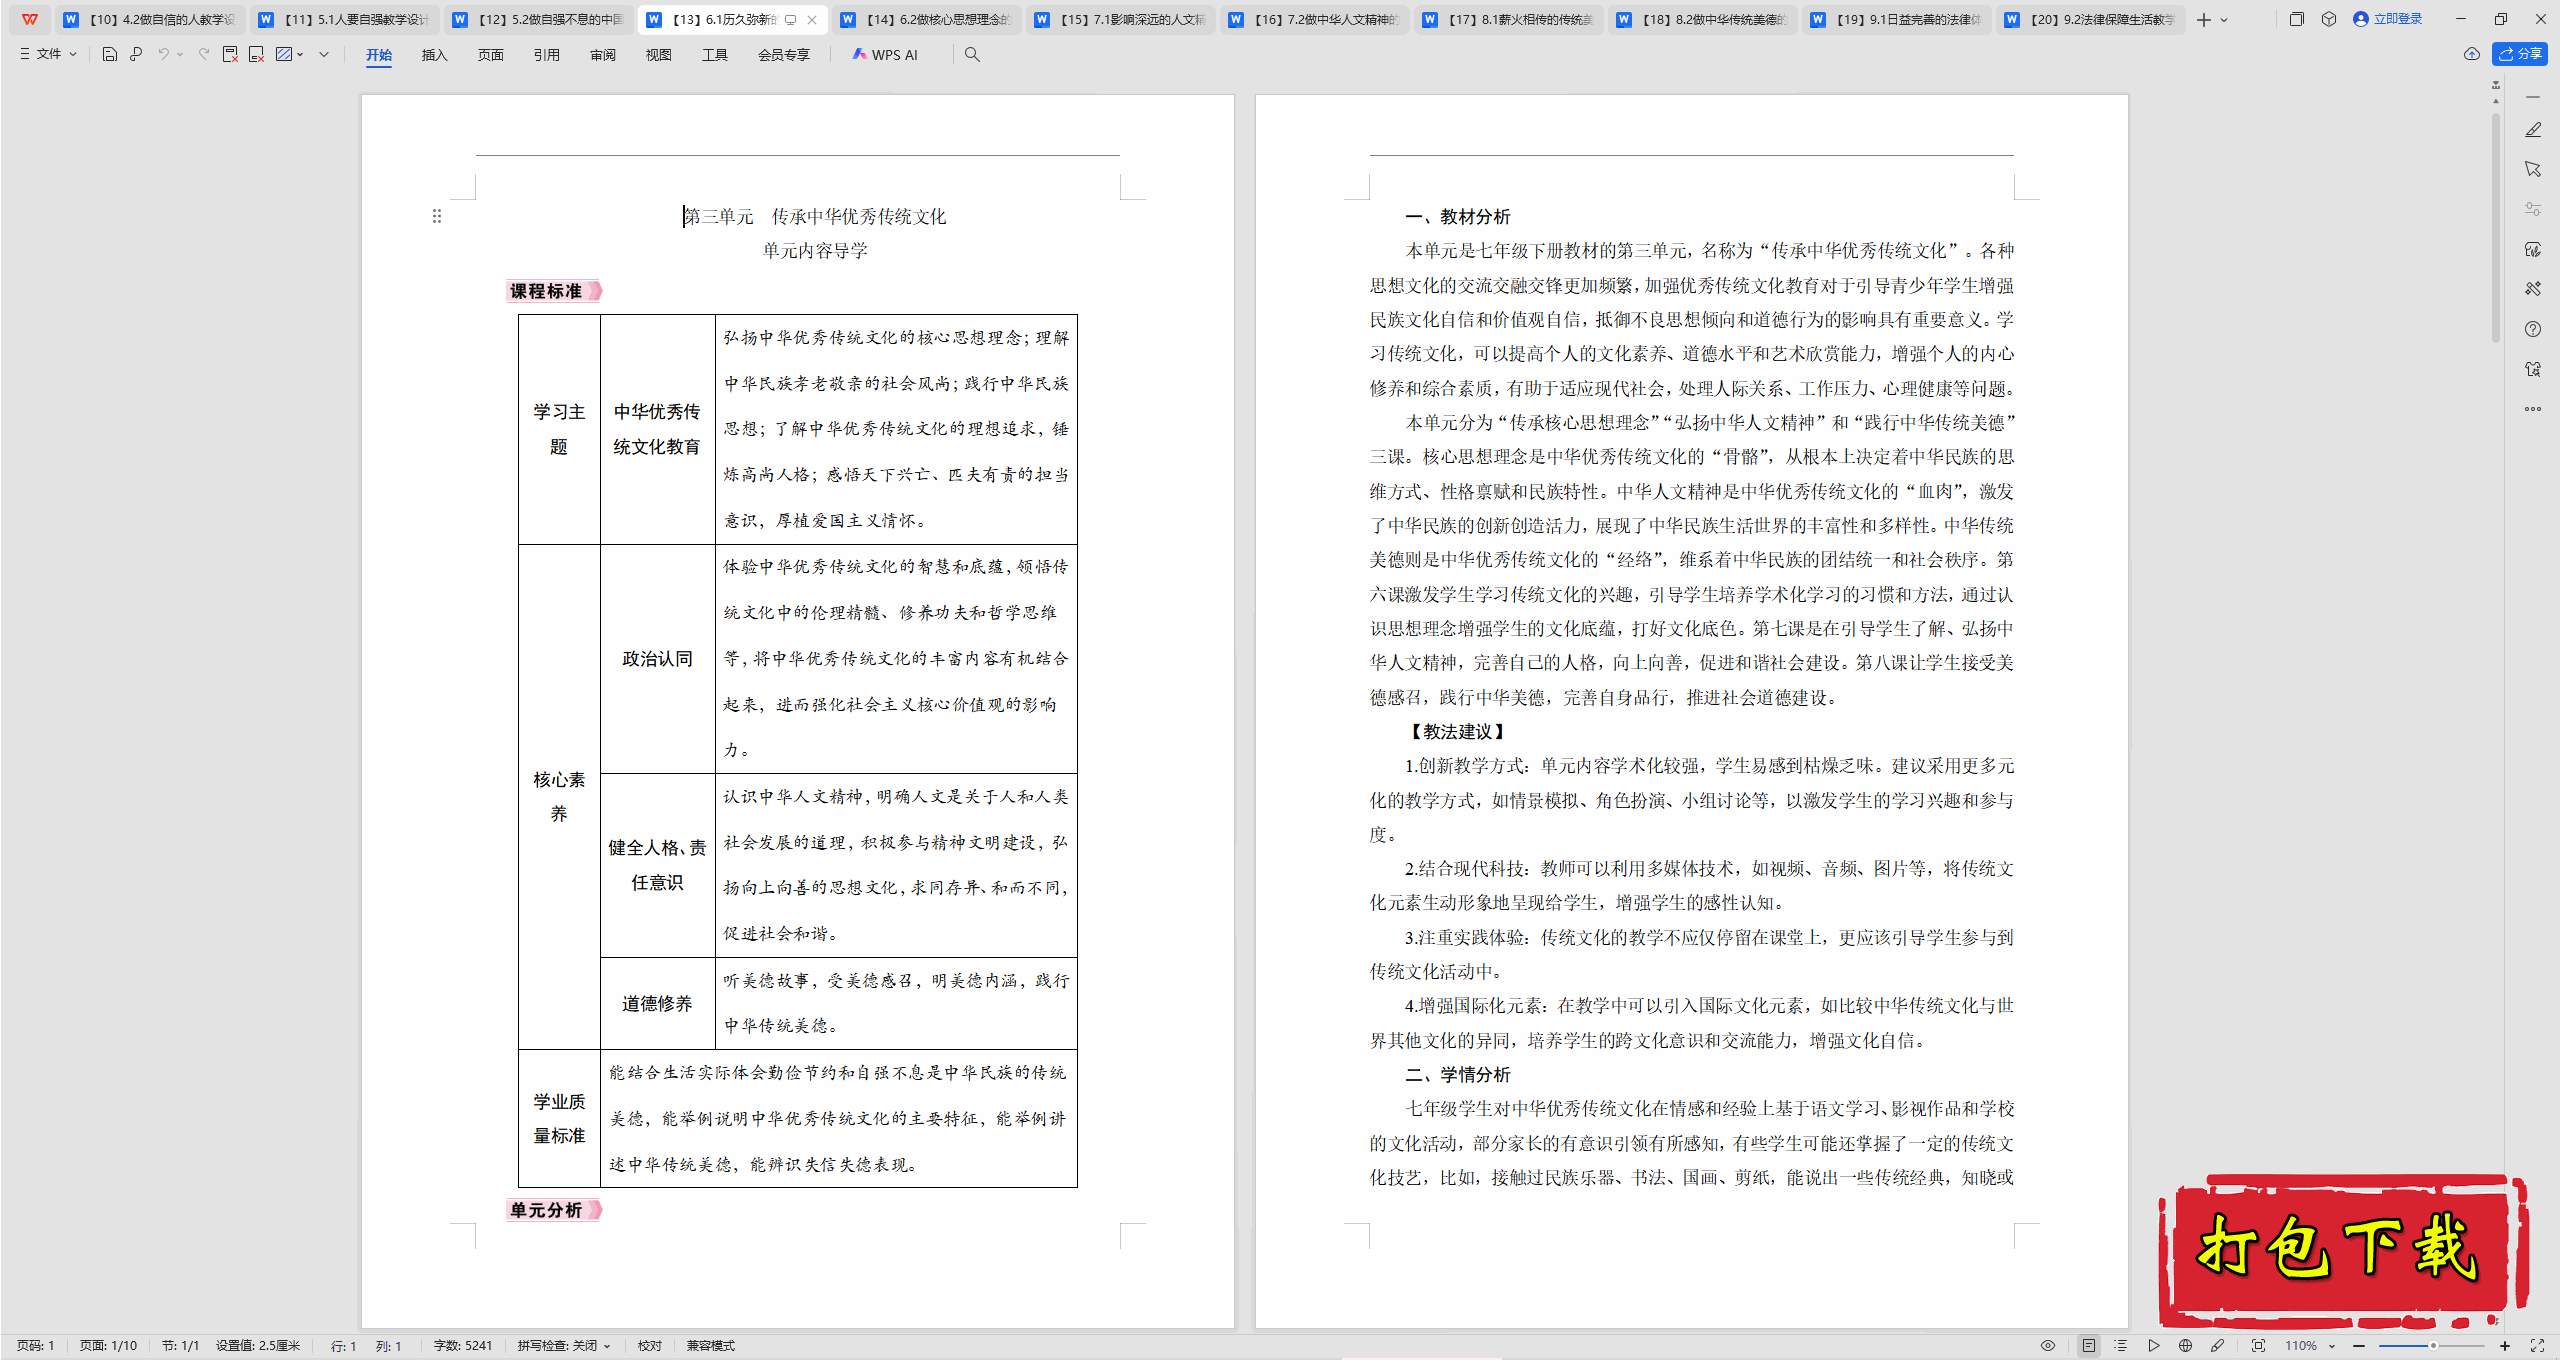Image resolution: width=2560 pixels, height=1360 pixels.
Task: Select the 开始 ribbon tab
Action: click(379, 55)
